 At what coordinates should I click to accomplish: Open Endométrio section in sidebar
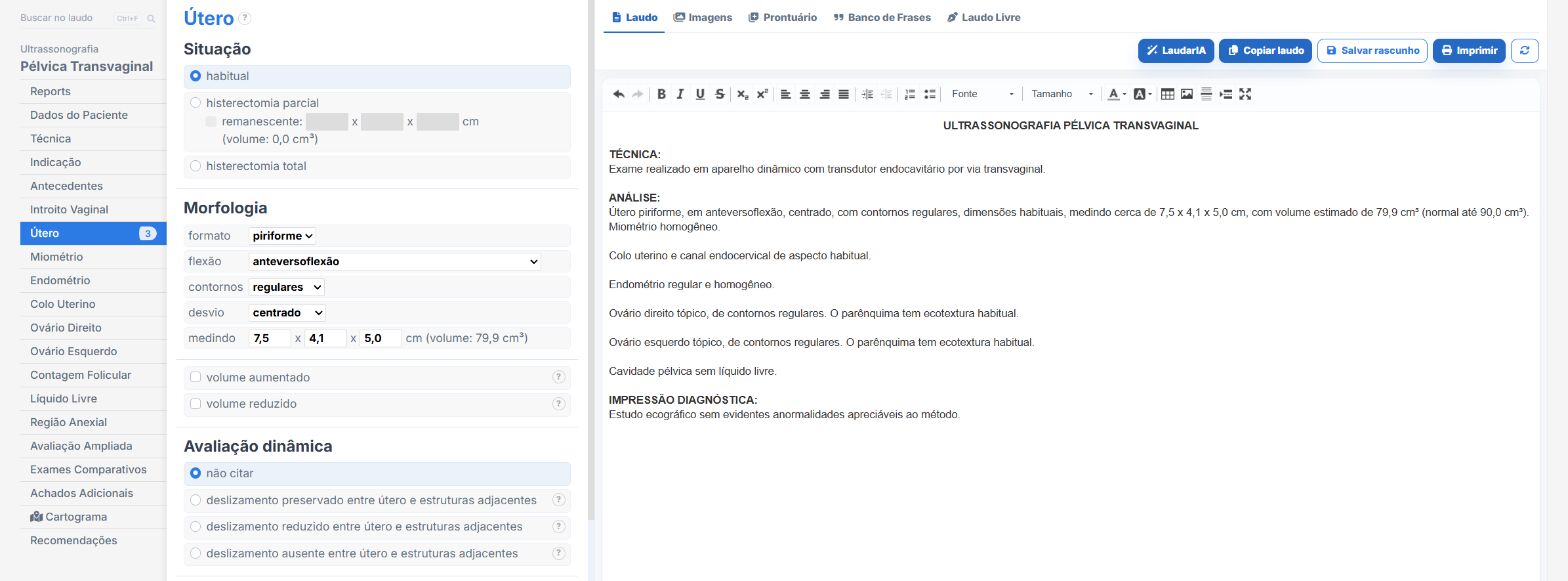(x=93, y=281)
